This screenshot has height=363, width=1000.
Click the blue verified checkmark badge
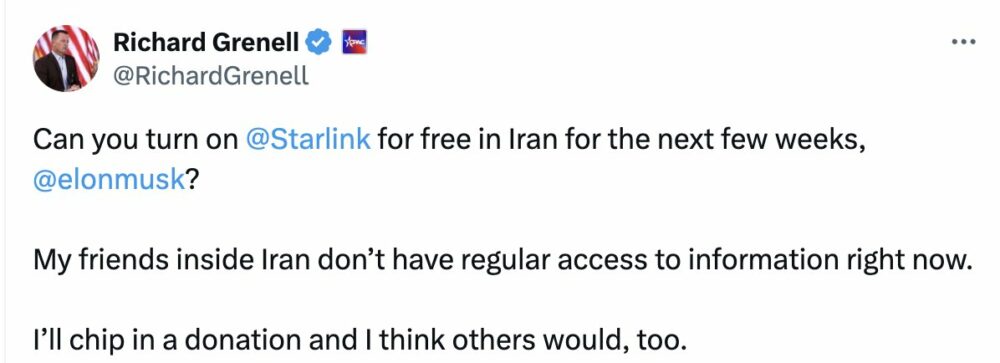pyautogui.click(x=319, y=42)
